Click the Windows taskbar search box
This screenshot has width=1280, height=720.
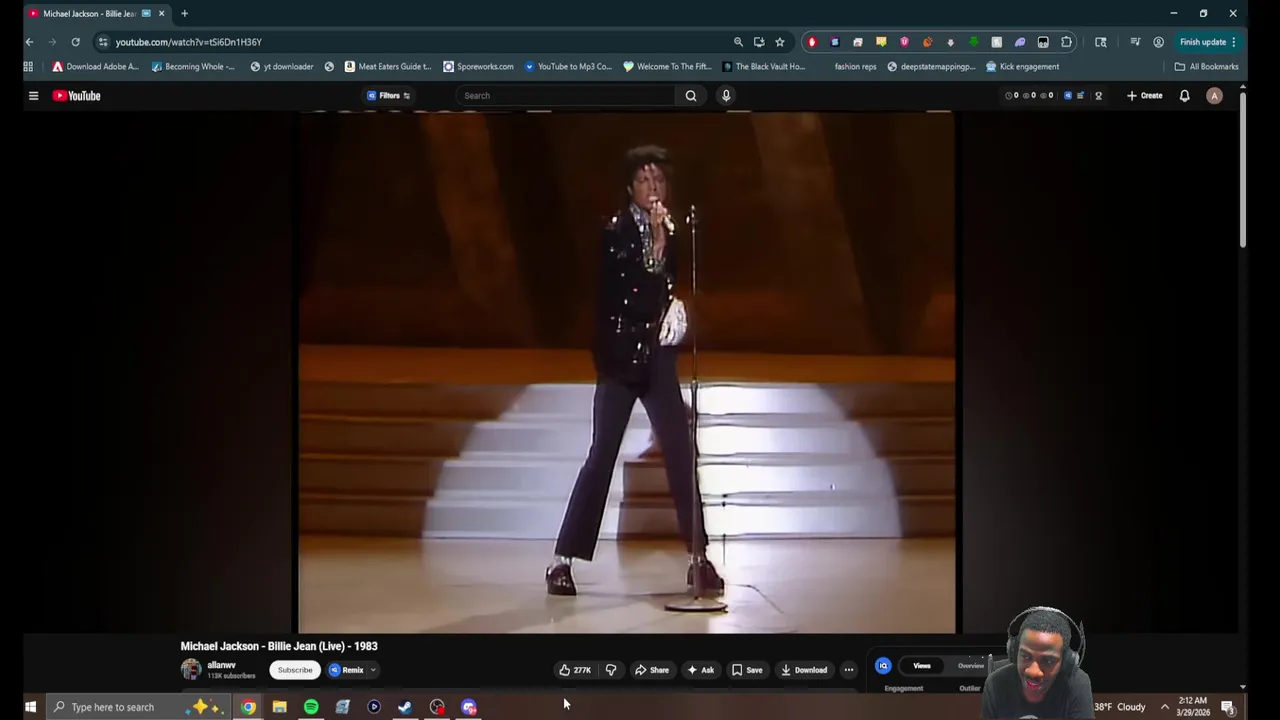138,707
